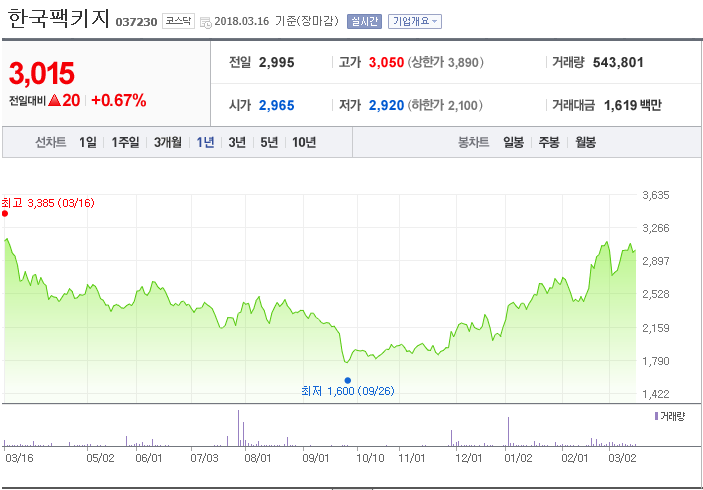
Task: Click the +0.67% change rate
Action: [x=119, y=100]
